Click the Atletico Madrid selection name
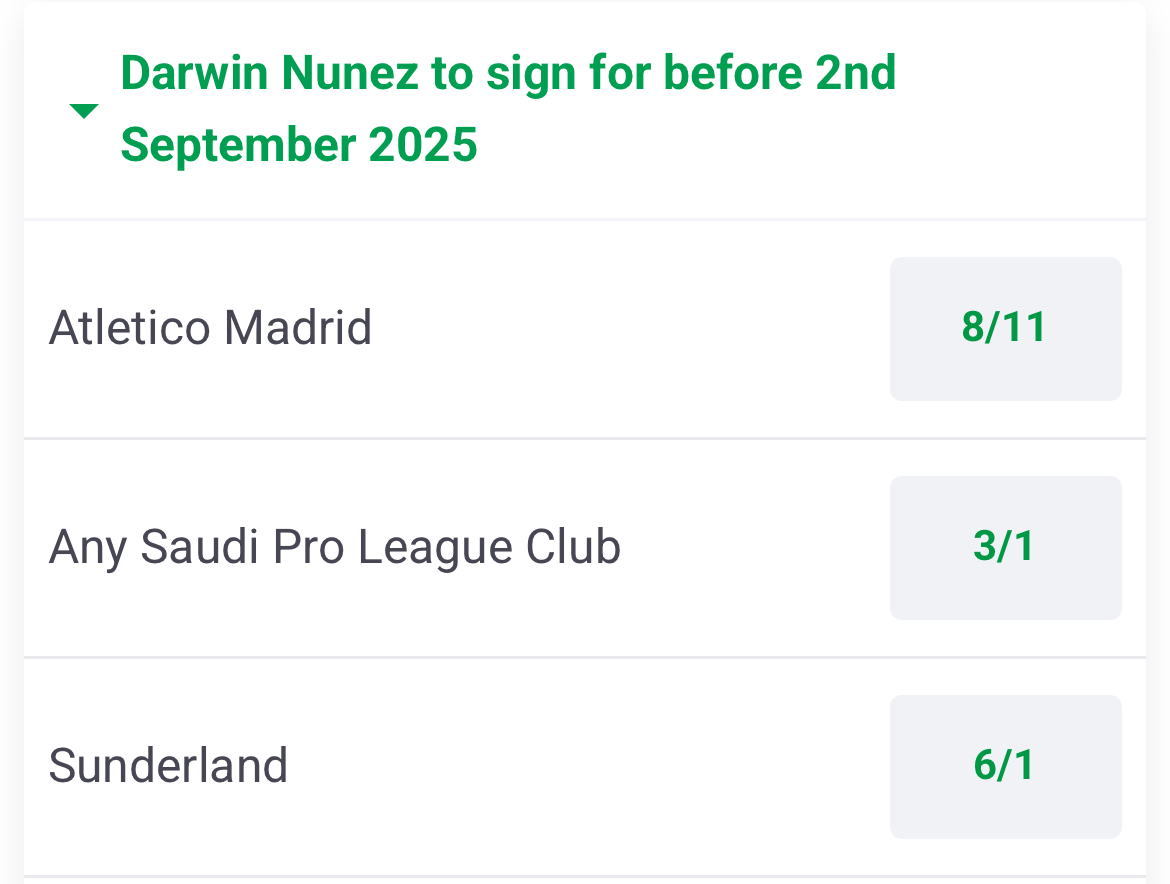Viewport: 1170px width, 884px height. (x=210, y=328)
